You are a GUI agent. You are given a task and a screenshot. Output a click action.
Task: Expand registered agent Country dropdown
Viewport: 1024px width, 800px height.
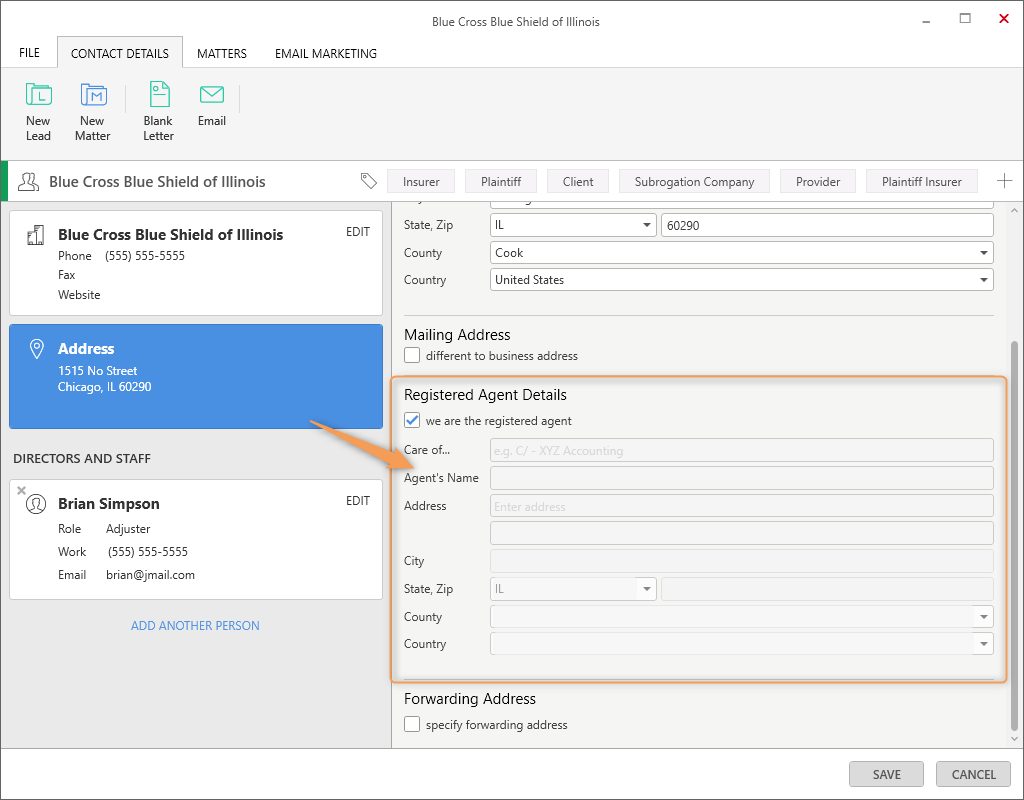742,644
